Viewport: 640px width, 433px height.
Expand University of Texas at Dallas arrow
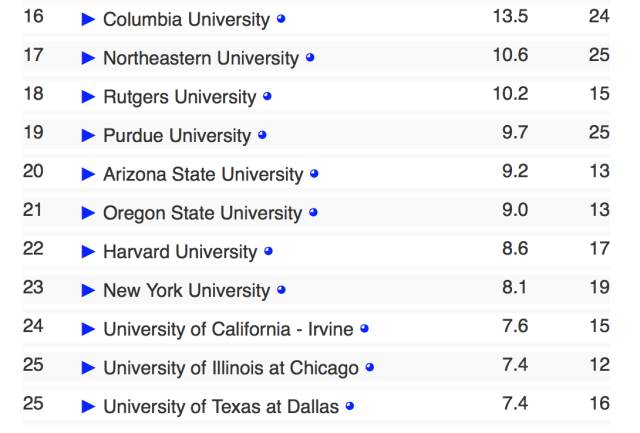pyautogui.click(x=88, y=407)
